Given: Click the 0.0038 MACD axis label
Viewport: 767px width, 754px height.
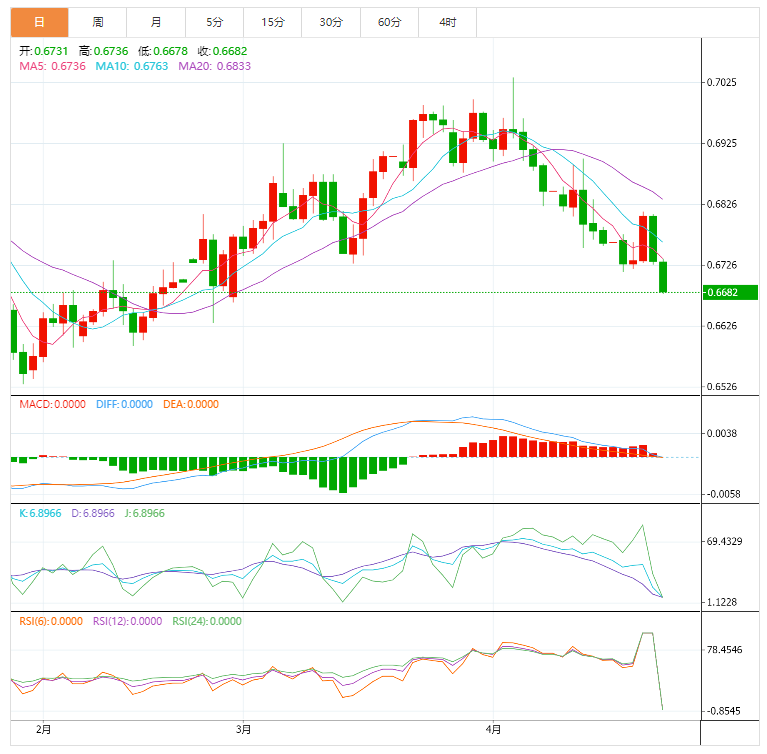Looking at the screenshot, I should 722,434.
